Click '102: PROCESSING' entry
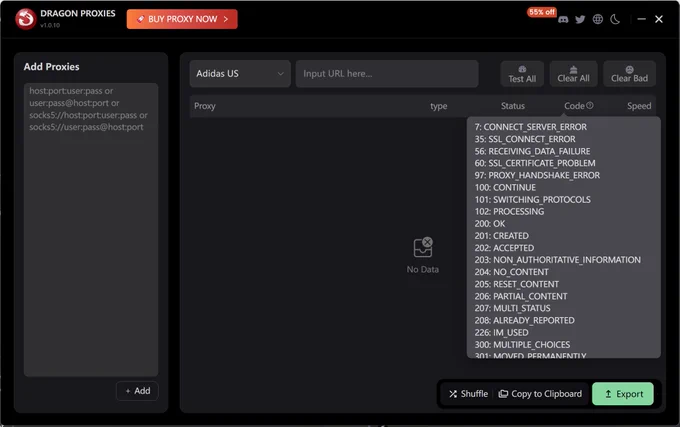Image resolution: width=680 pixels, height=427 pixels. point(509,212)
